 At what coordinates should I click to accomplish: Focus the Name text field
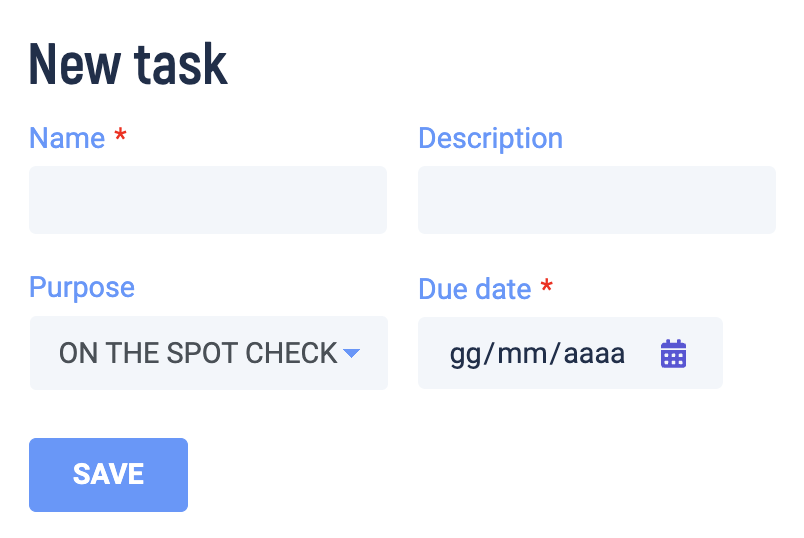coord(208,200)
